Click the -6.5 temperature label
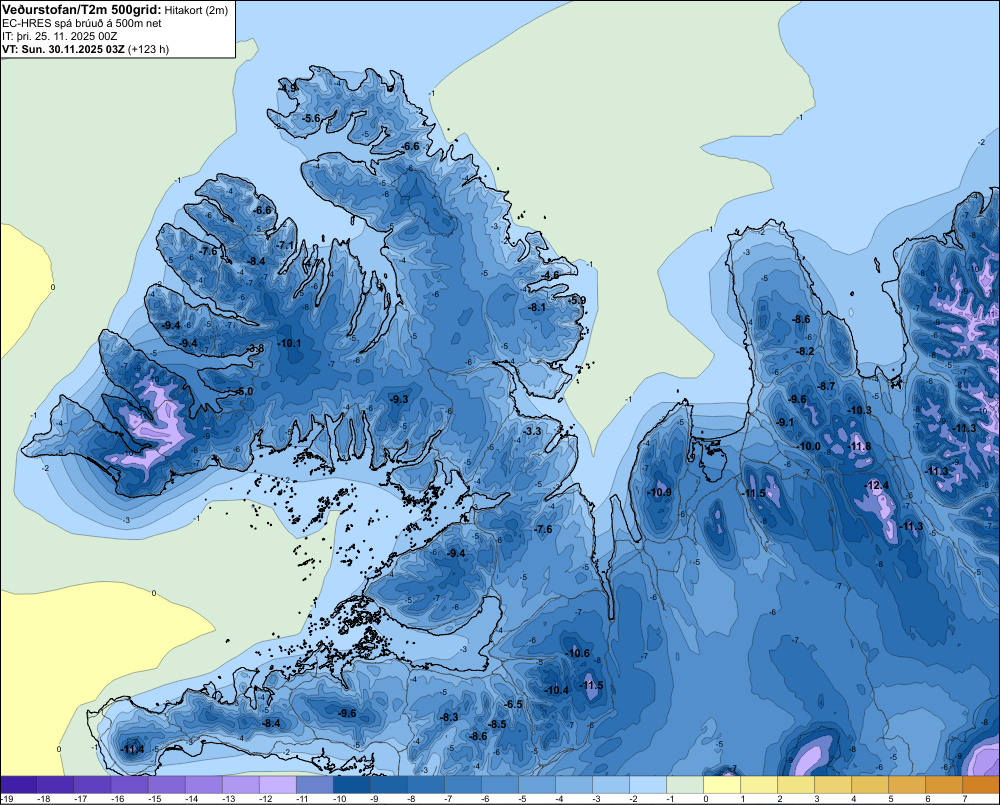The width and height of the screenshot is (1000, 805). [513, 704]
